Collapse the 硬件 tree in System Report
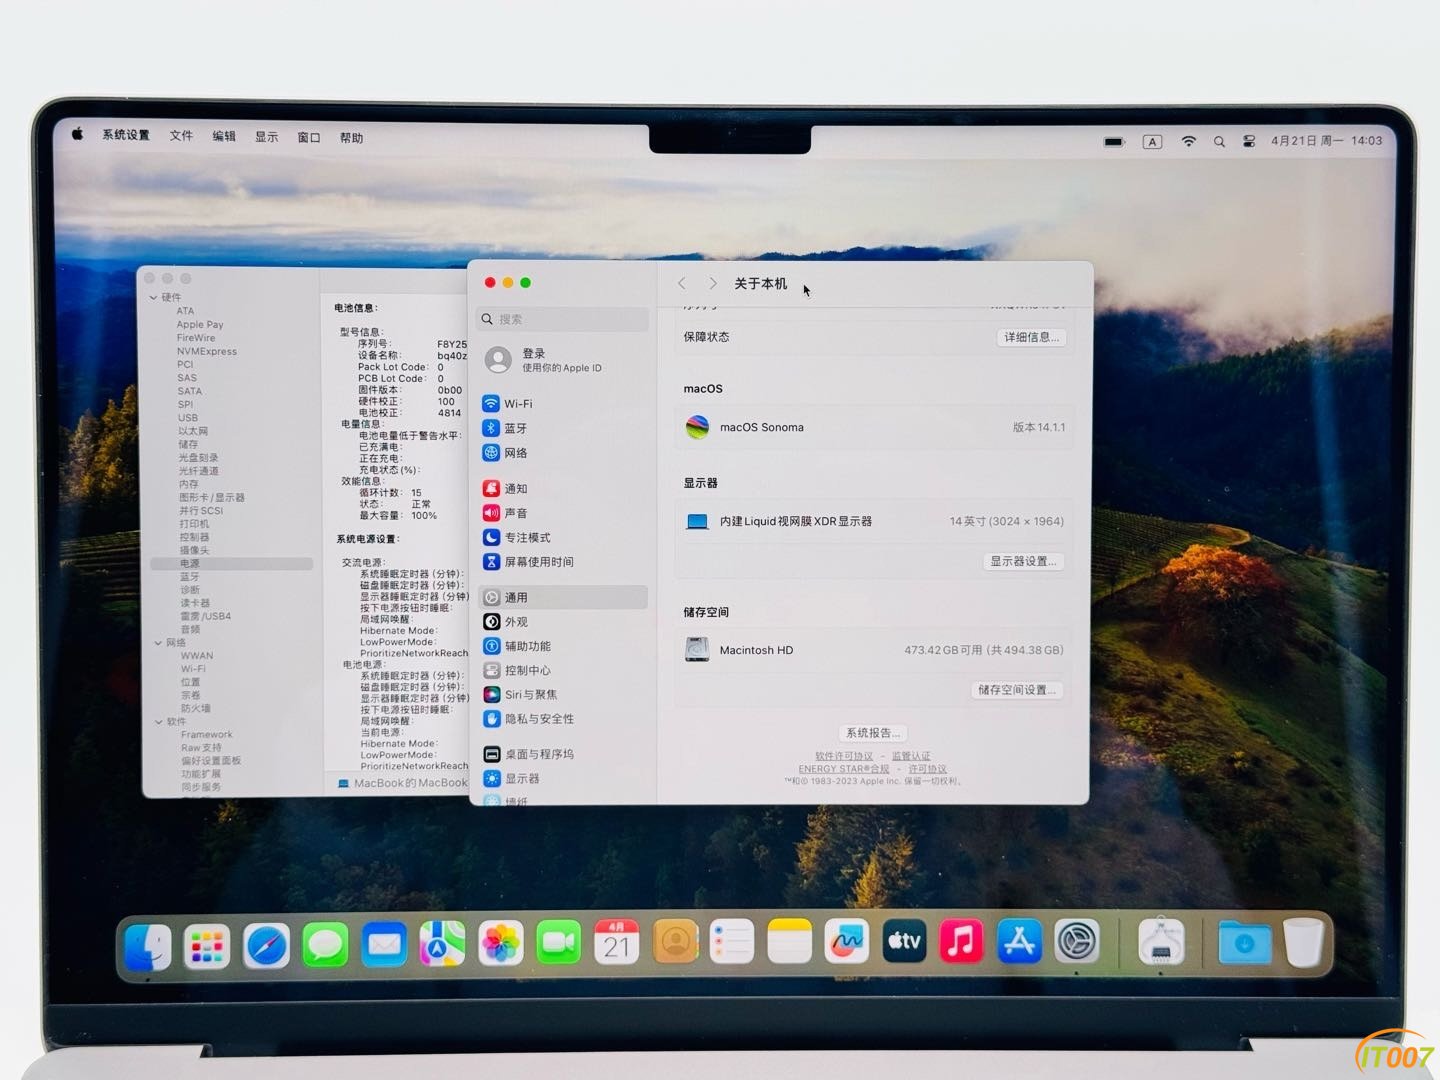This screenshot has width=1440, height=1080. tap(154, 297)
